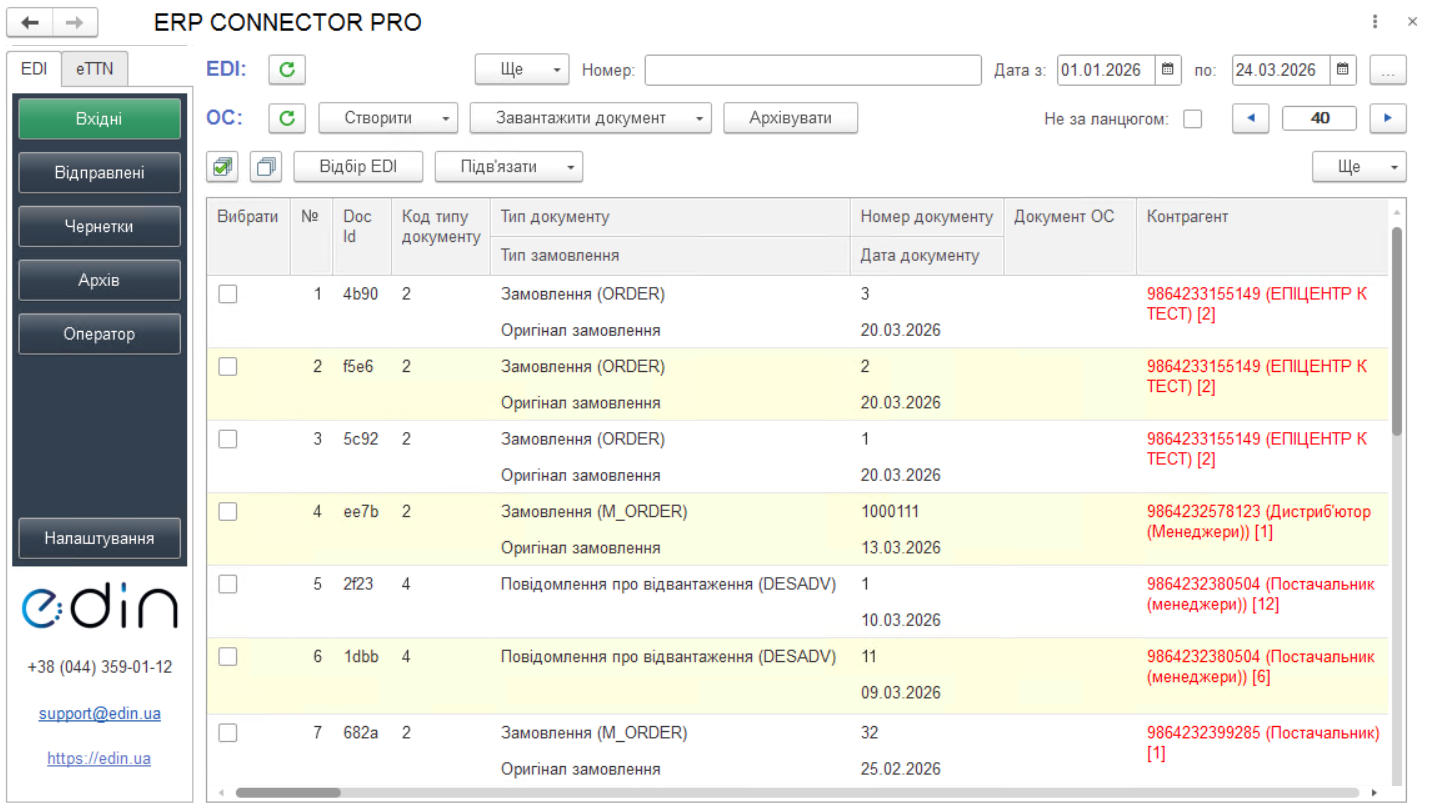This screenshot has width=1431, height=809.
Task: Click the deselect-all squares icon
Action: (x=266, y=167)
